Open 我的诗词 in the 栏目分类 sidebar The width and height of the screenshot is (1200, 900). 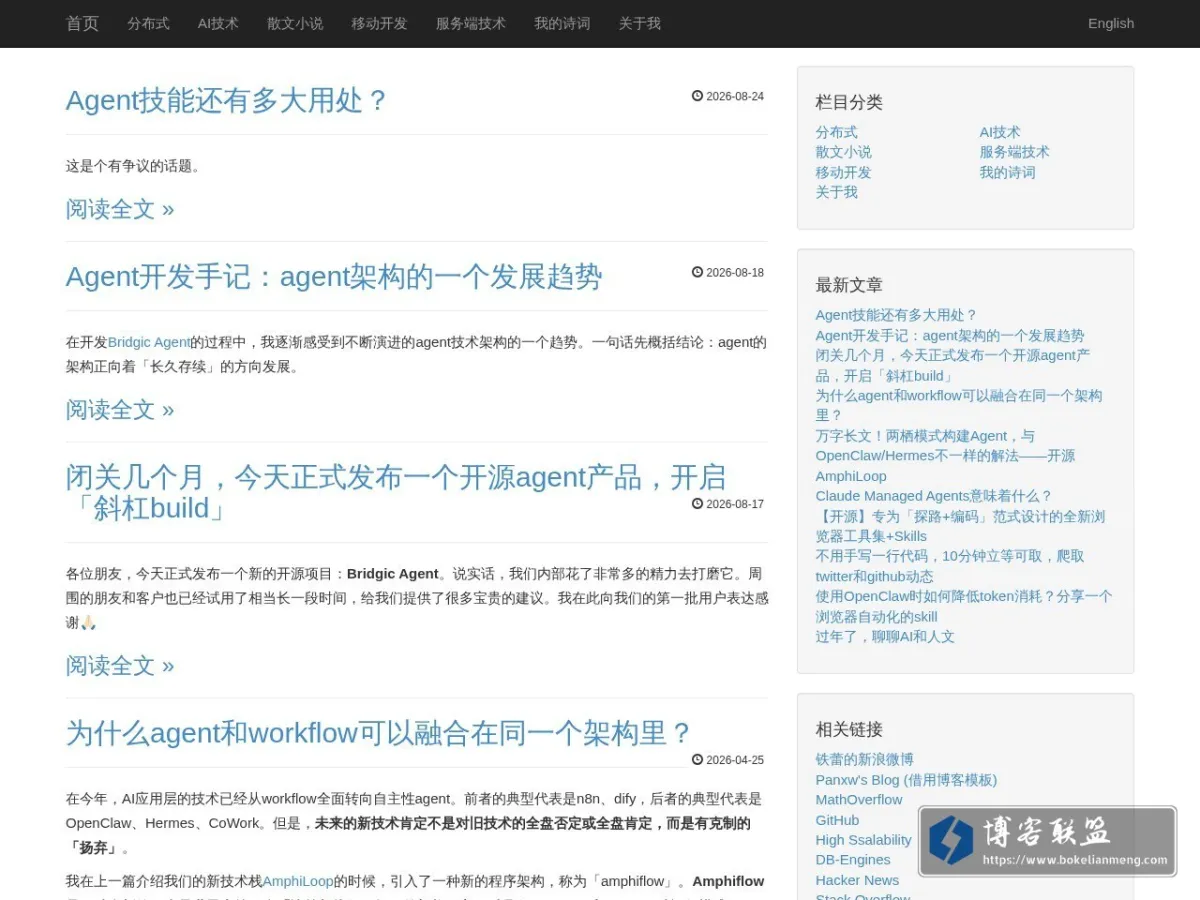[1007, 172]
